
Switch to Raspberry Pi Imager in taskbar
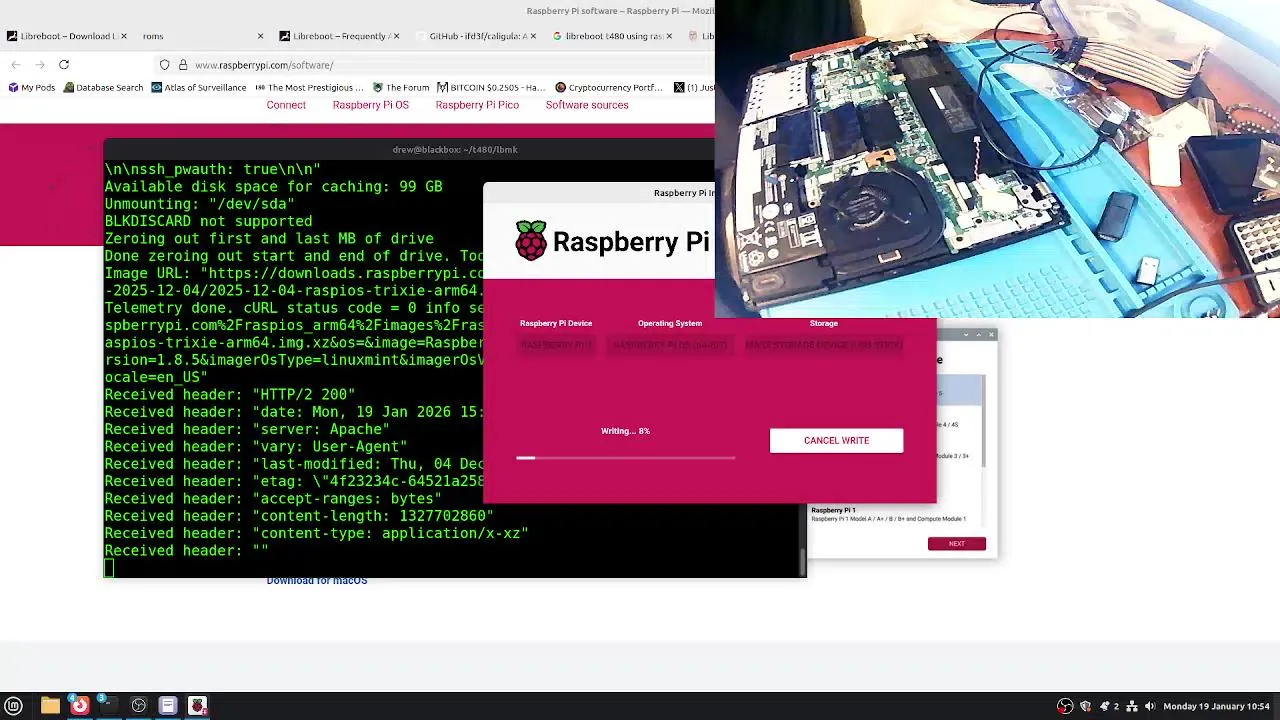[198, 706]
